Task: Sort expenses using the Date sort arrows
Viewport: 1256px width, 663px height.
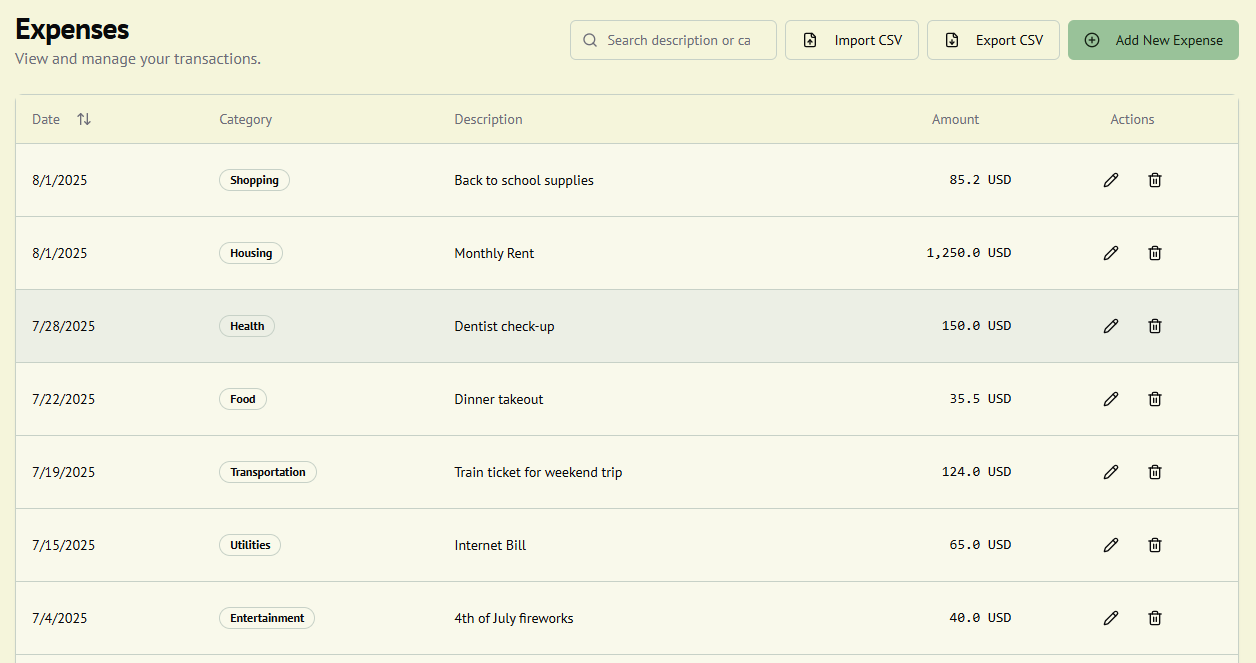Action: (84, 119)
